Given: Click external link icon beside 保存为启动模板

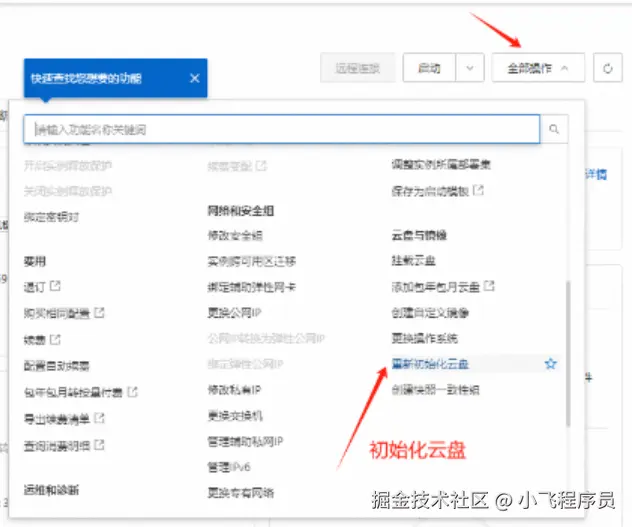Looking at the screenshot, I should (478, 190).
